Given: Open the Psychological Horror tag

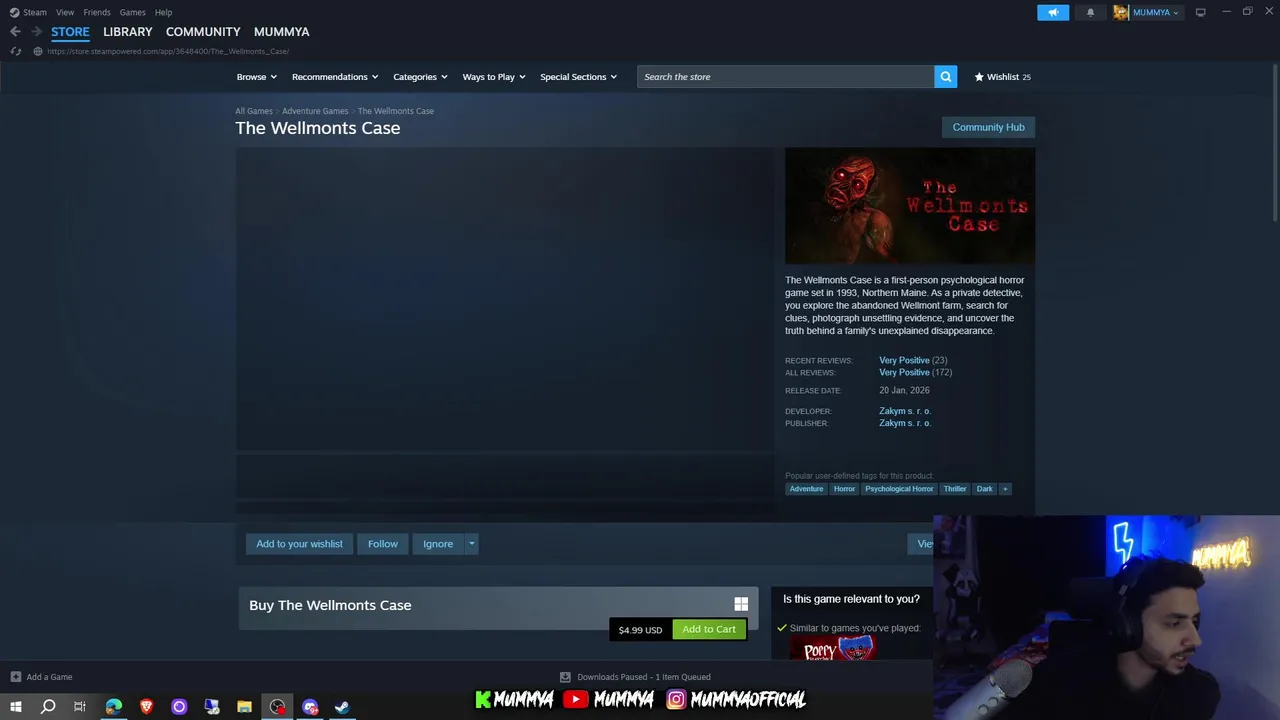Looking at the screenshot, I should [x=899, y=489].
